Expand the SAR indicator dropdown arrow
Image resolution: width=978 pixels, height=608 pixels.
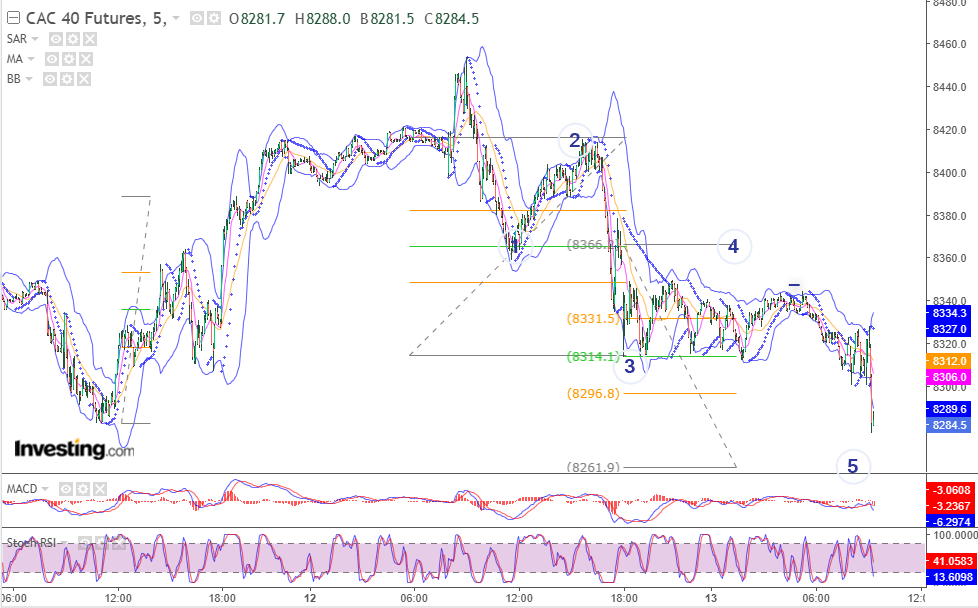(35, 39)
